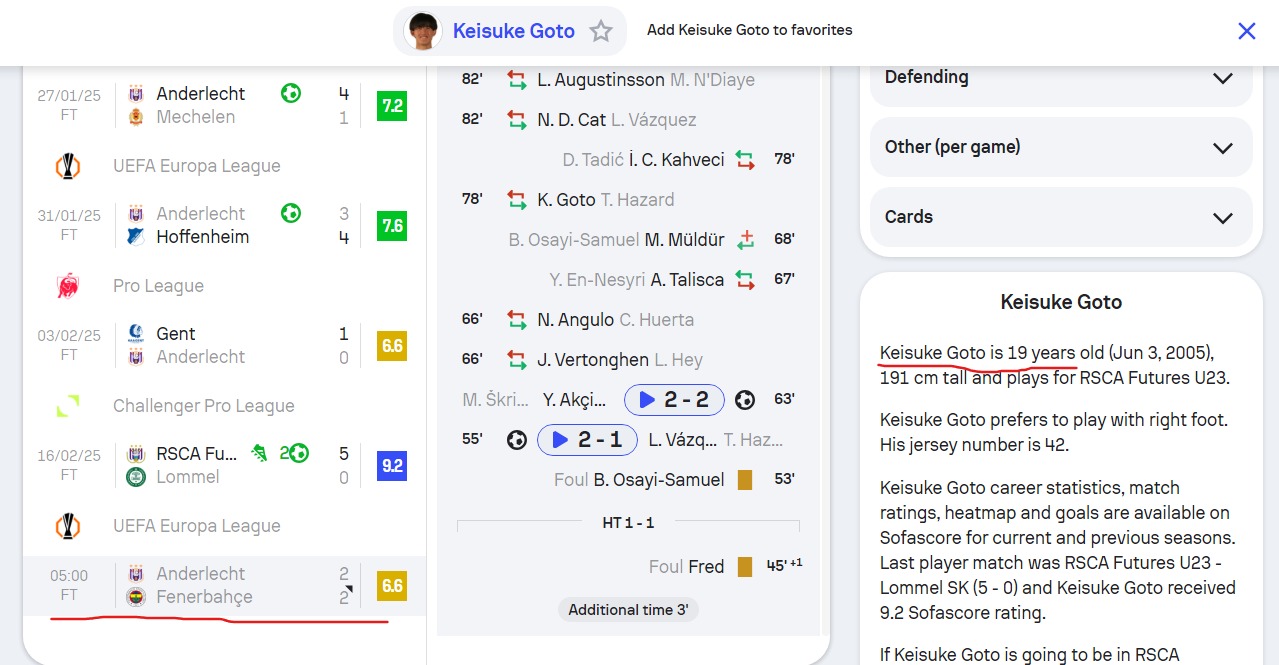The height and width of the screenshot is (665, 1279).
Task: Open the Pro League competition logo
Action: 67,286
